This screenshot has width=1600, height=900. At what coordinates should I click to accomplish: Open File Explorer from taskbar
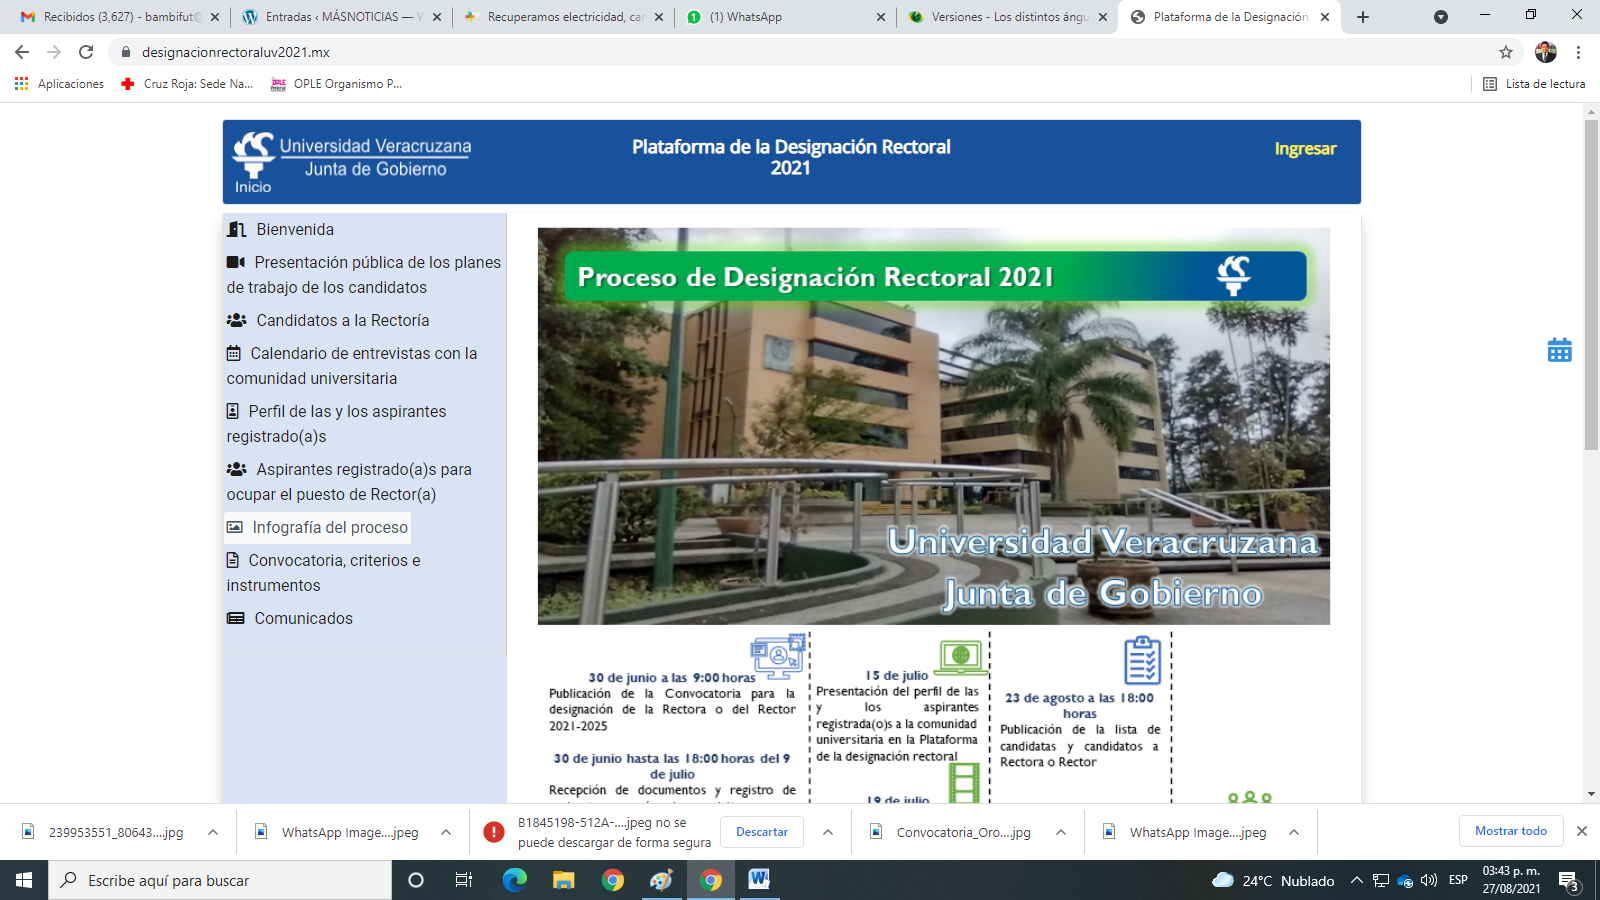click(564, 880)
